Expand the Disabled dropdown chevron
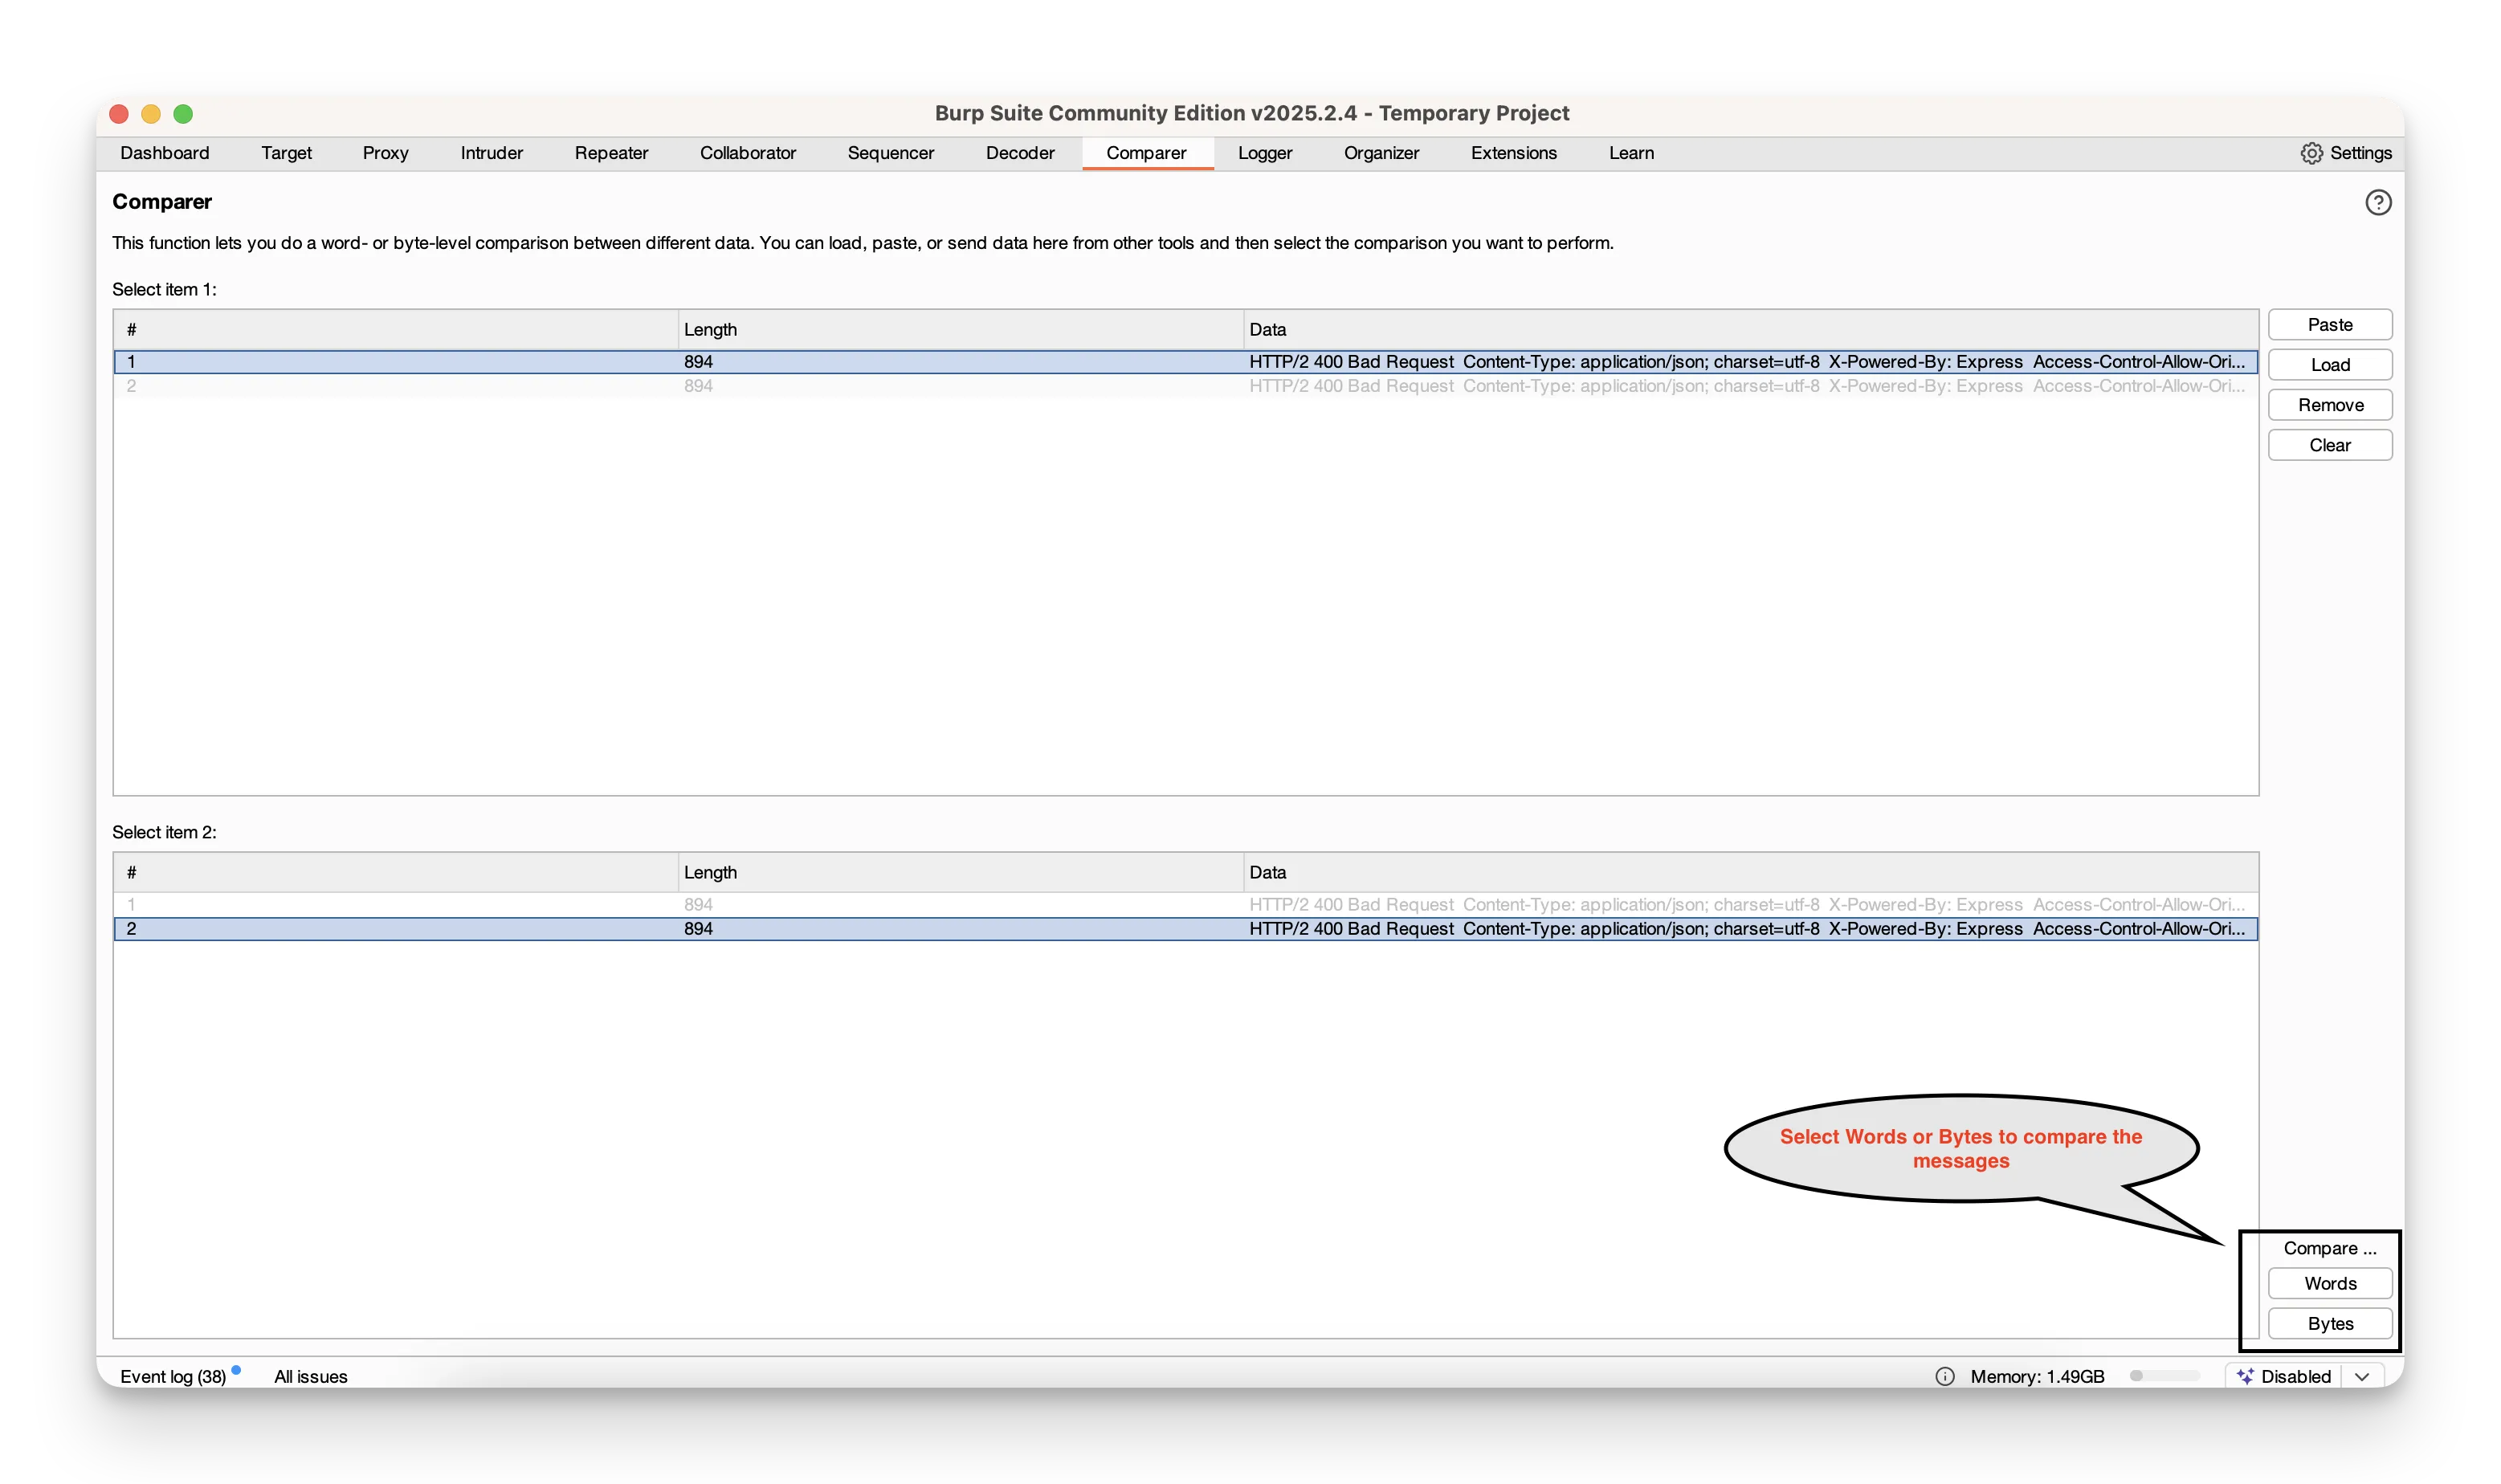Image resolution: width=2501 pixels, height=1484 pixels. tap(2361, 1376)
